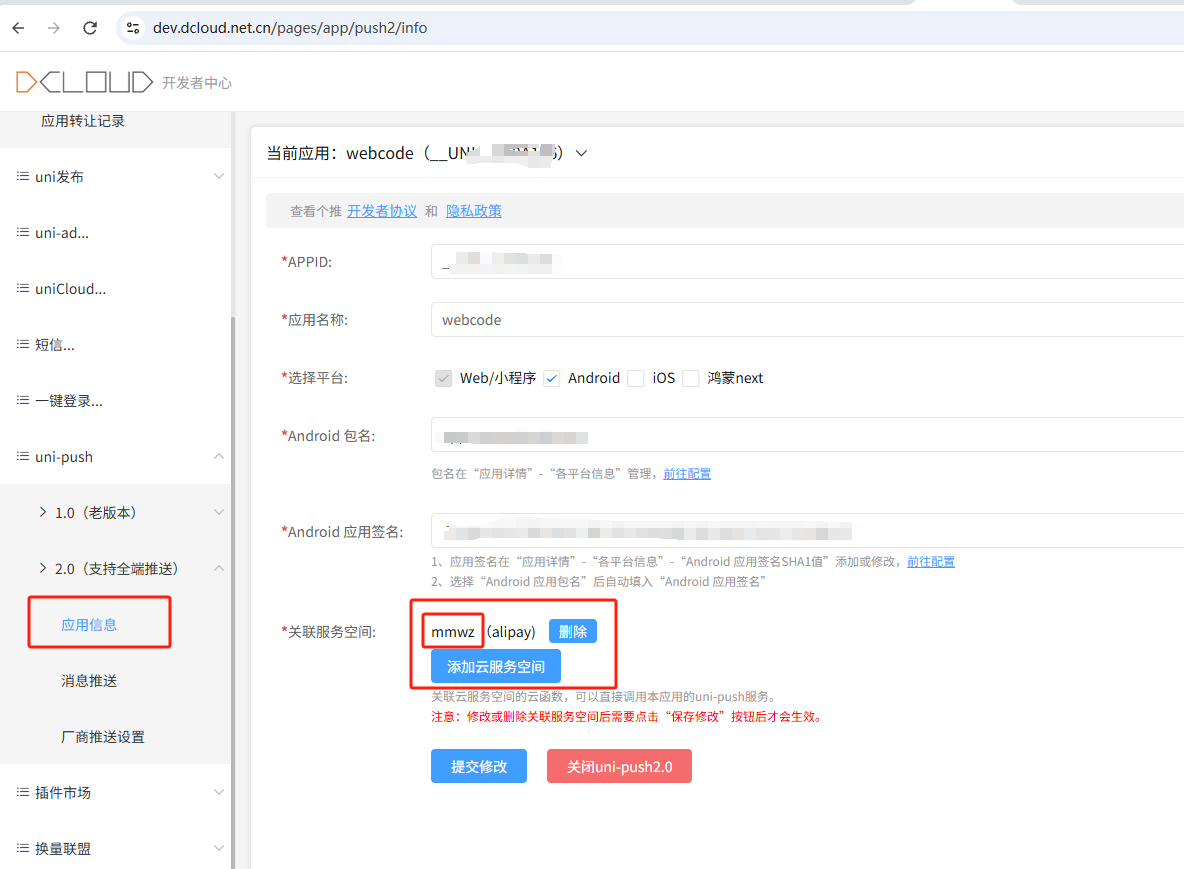This screenshot has height=869, width=1184.
Task: Enable the iOS platform checkbox
Action: [x=635, y=378]
